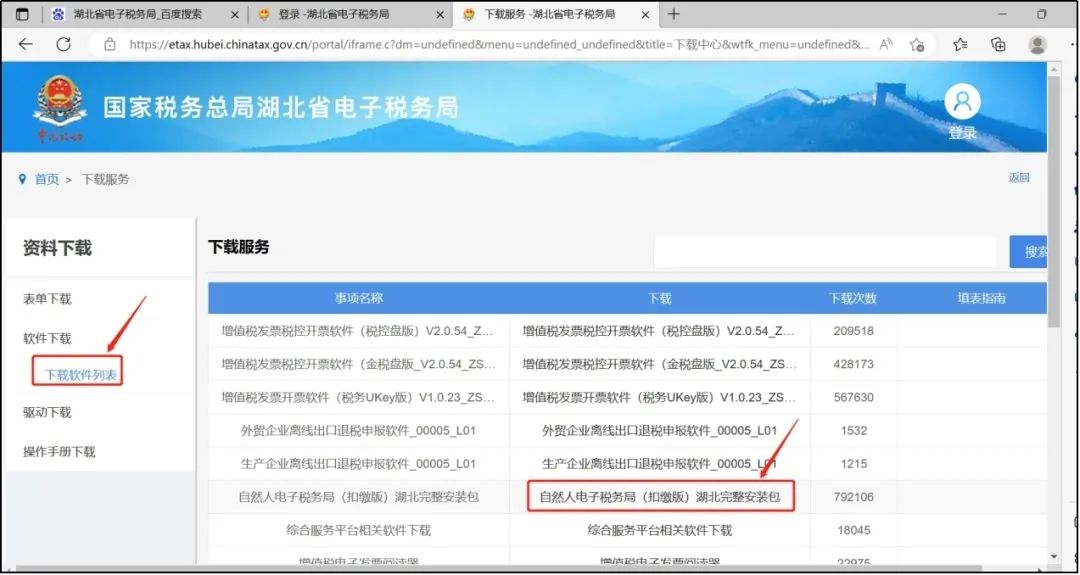Open 表单下载 in sidebar

48,299
